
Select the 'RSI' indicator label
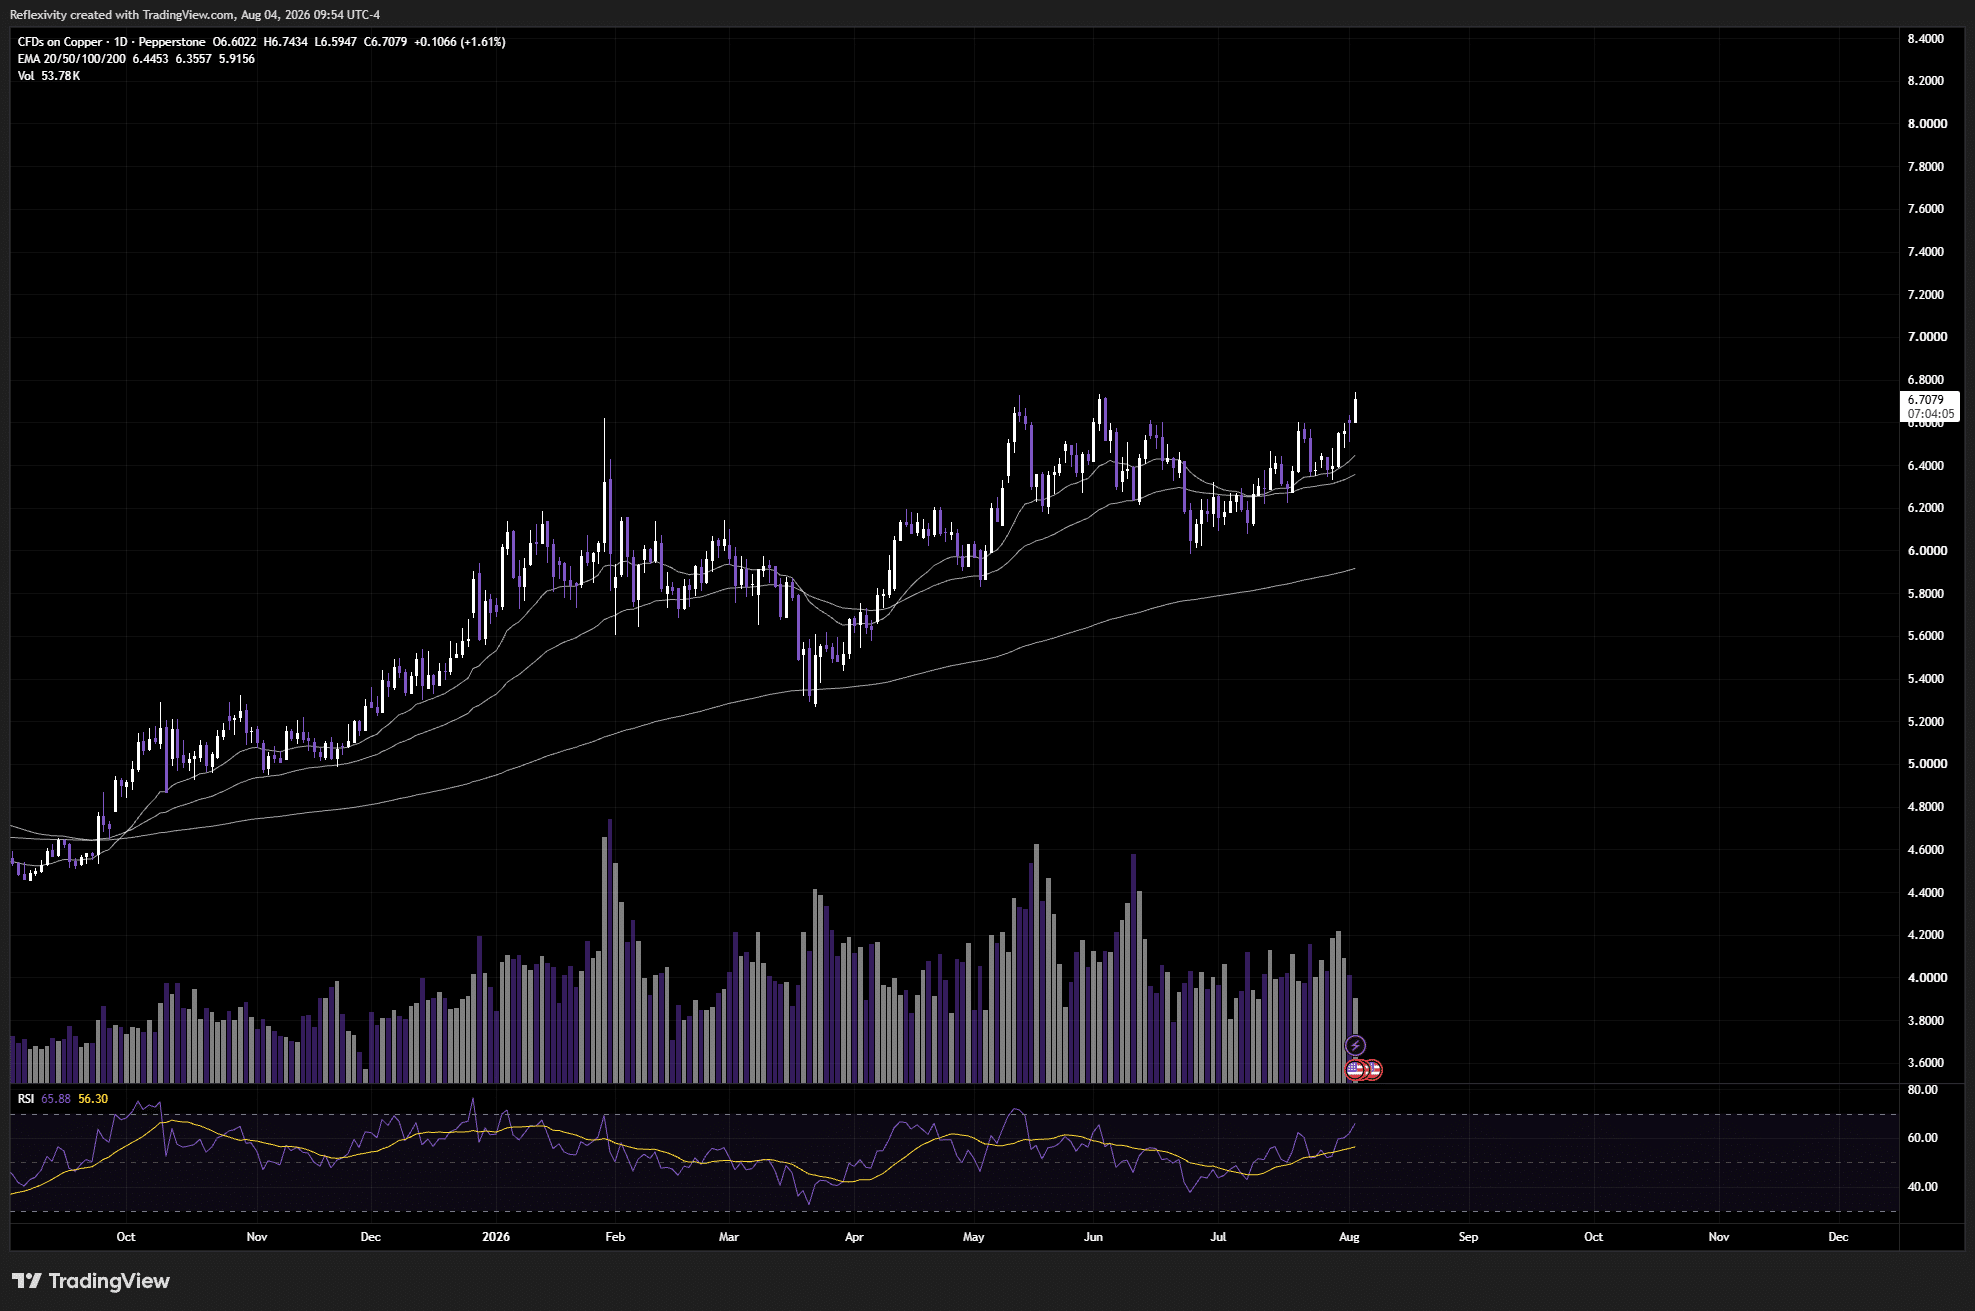point(26,1099)
